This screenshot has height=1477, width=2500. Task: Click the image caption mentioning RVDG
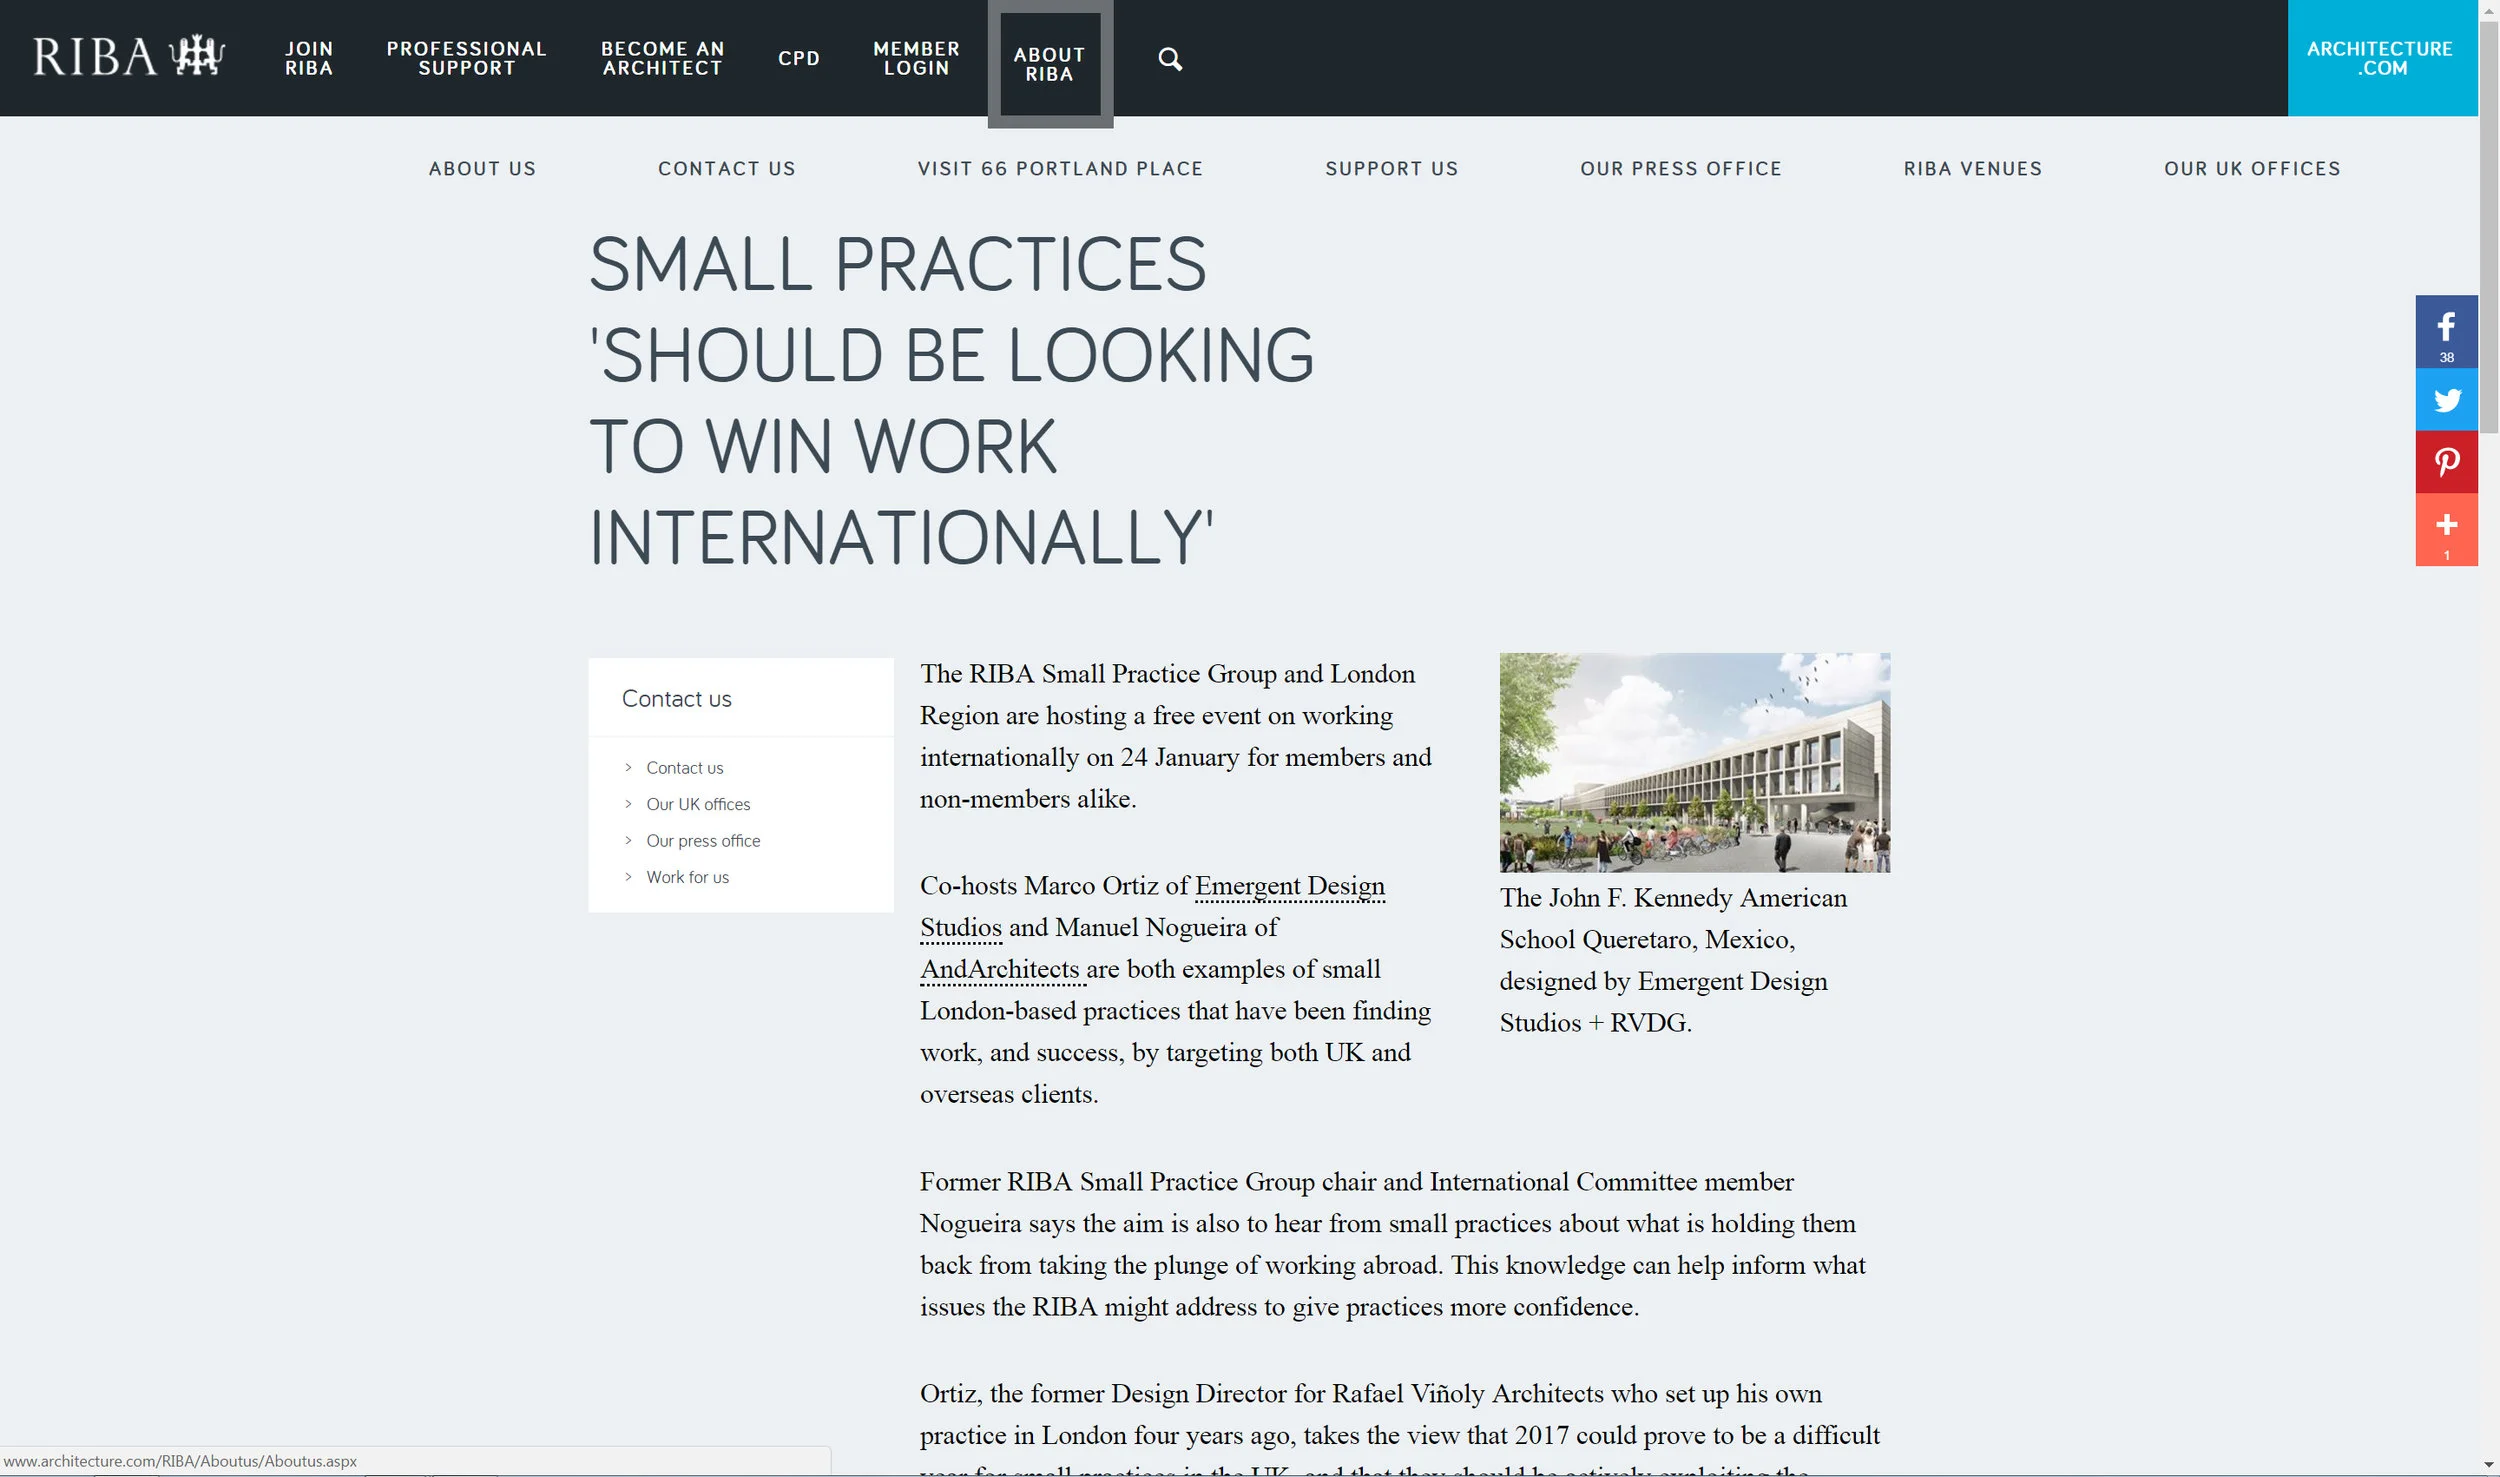[1673, 960]
